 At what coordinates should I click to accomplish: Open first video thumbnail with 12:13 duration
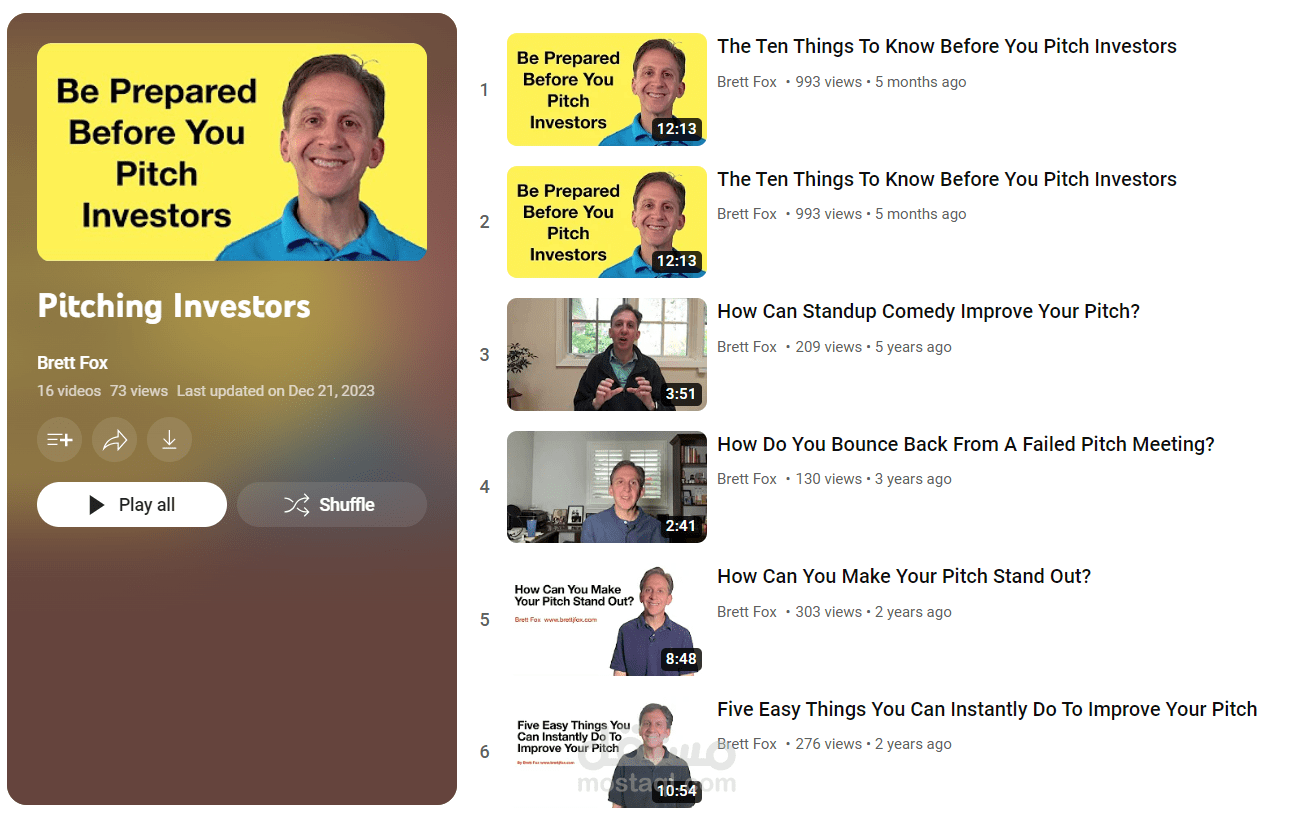click(x=607, y=90)
